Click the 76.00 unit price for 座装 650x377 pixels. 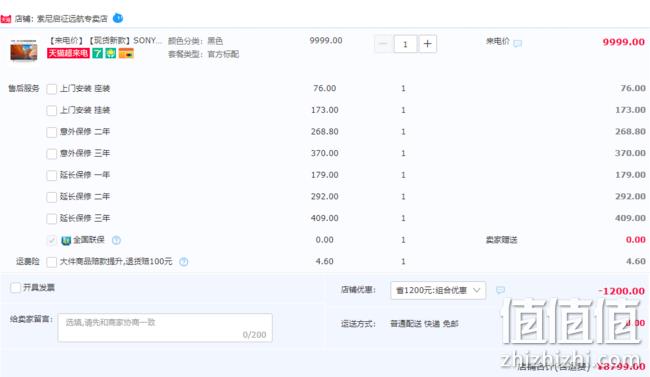coord(325,88)
